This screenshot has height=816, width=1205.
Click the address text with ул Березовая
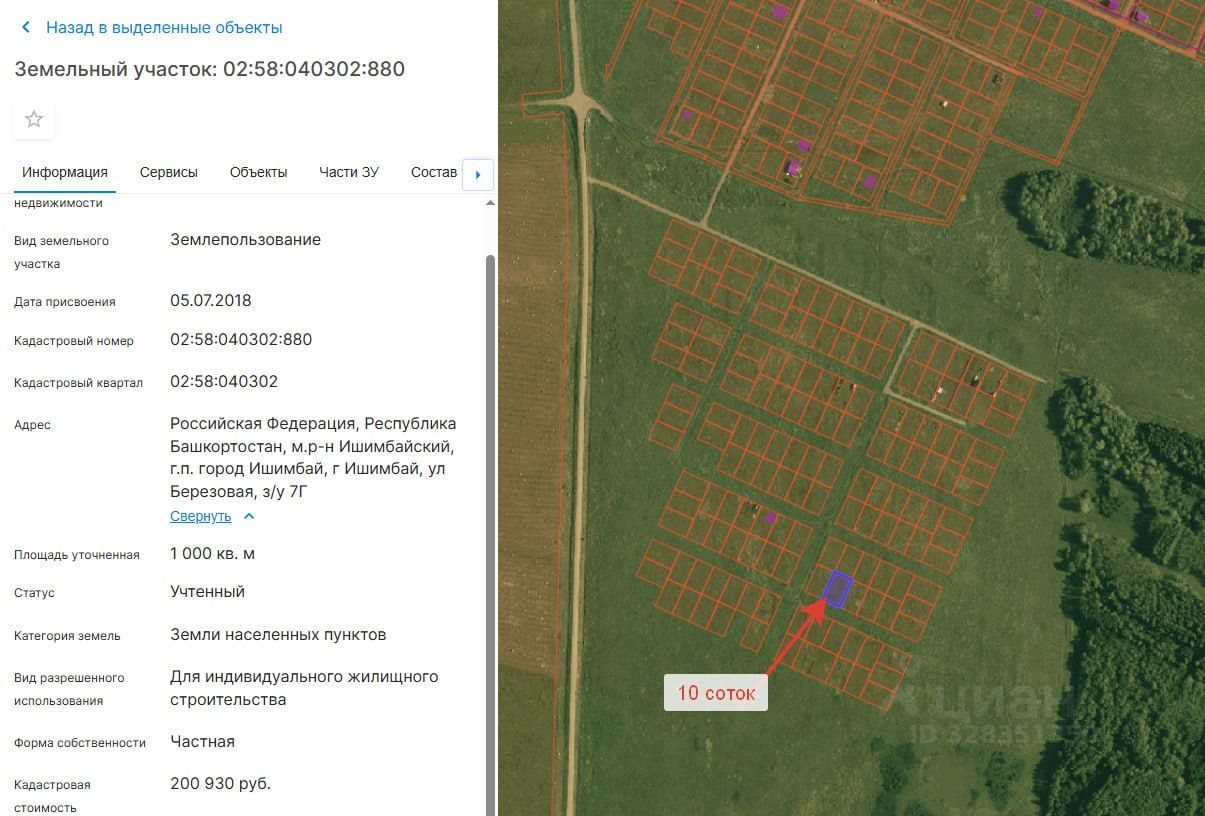pos(313,457)
